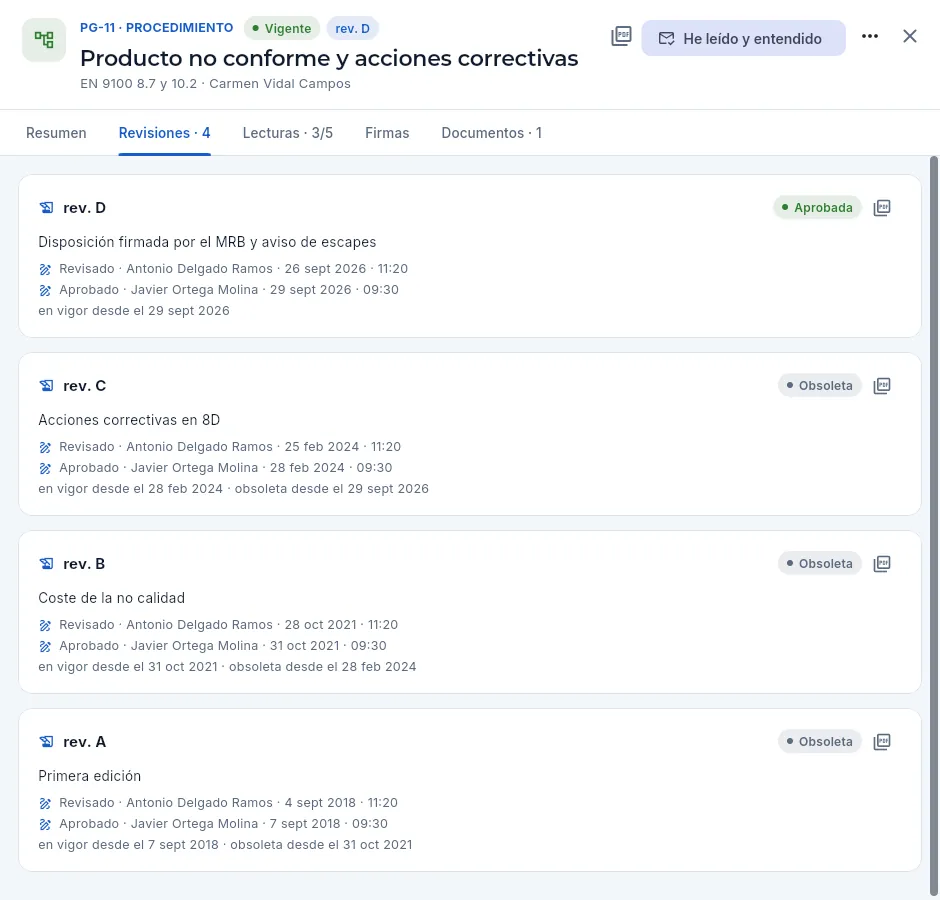The image size is (940, 900).
Task: Open PDF of rev. B
Action: click(882, 564)
